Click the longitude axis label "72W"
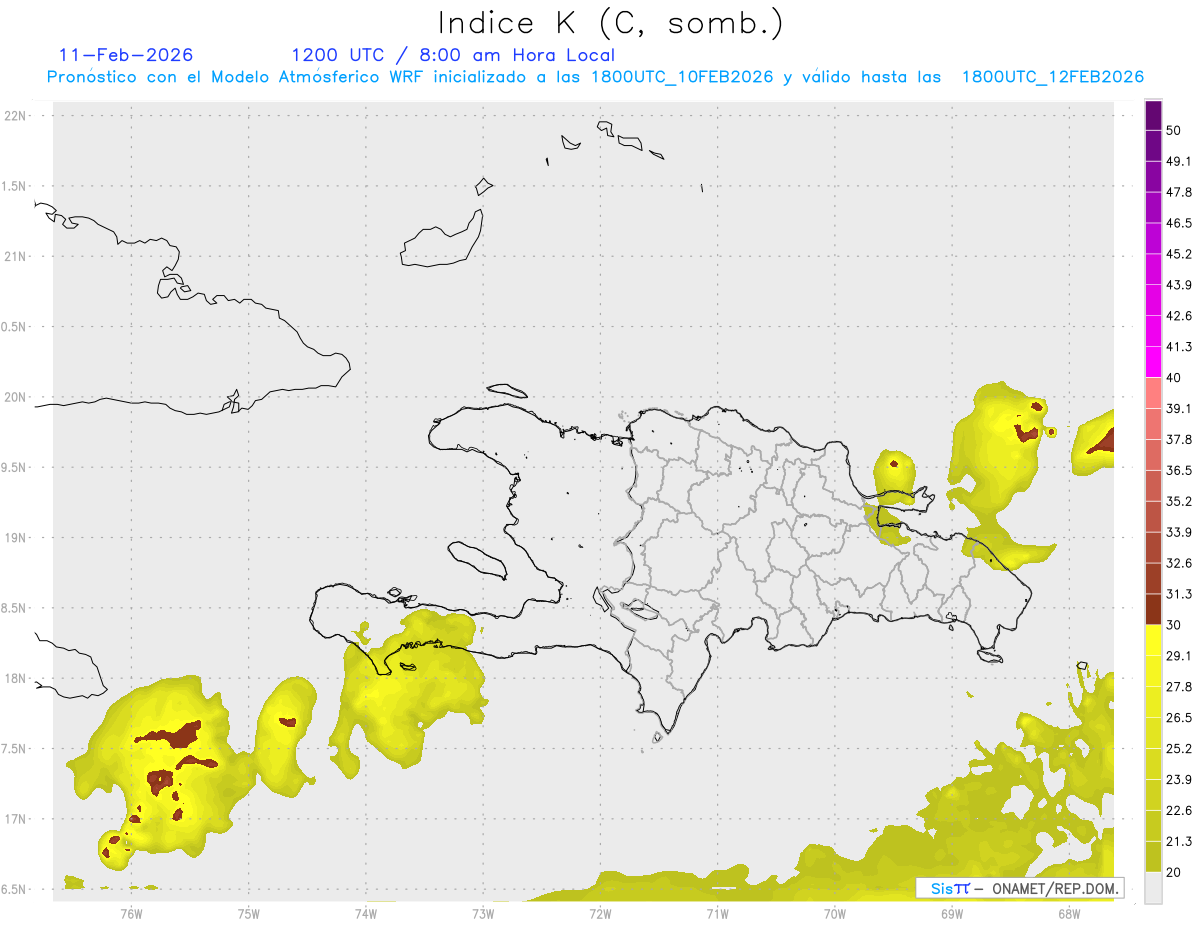1200x927 pixels. click(x=600, y=914)
